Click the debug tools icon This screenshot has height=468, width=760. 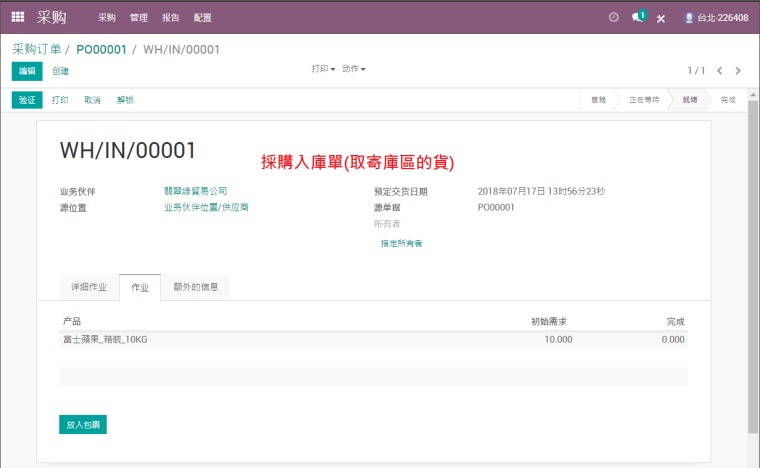(661, 18)
